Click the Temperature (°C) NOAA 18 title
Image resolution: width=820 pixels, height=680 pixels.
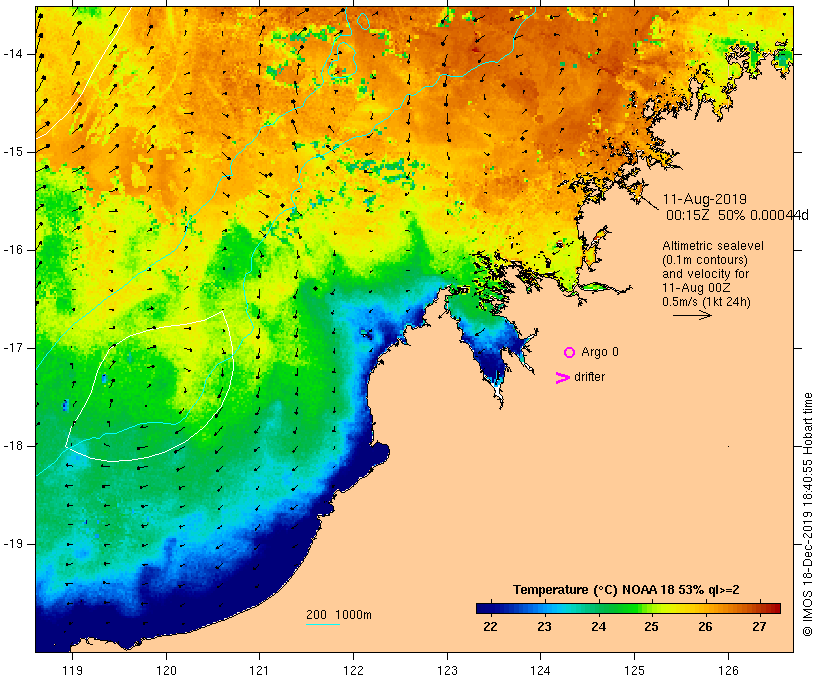626,590
